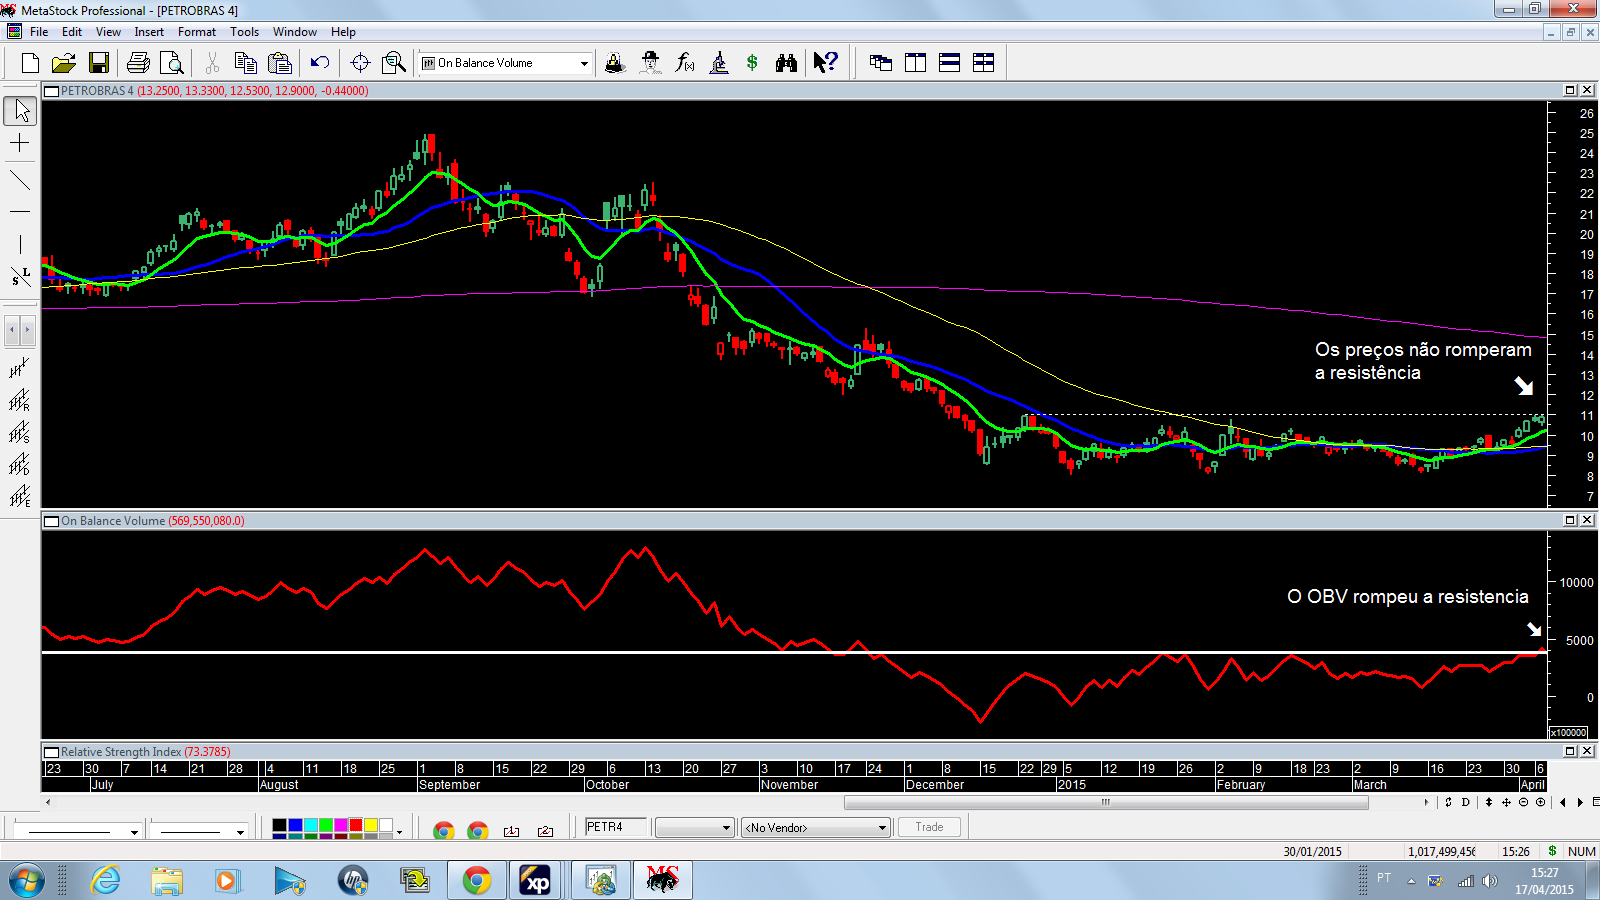The image size is (1600, 900).
Task: Click the Buy/Sell symbols tool icon
Action: click(x=20, y=277)
